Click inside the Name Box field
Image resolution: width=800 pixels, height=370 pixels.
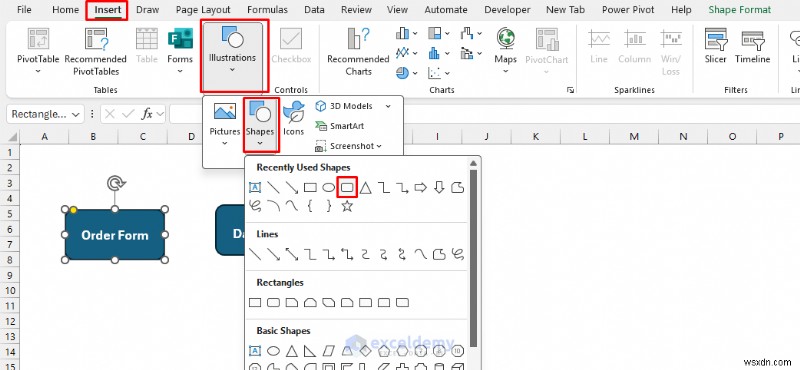tap(39, 114)
